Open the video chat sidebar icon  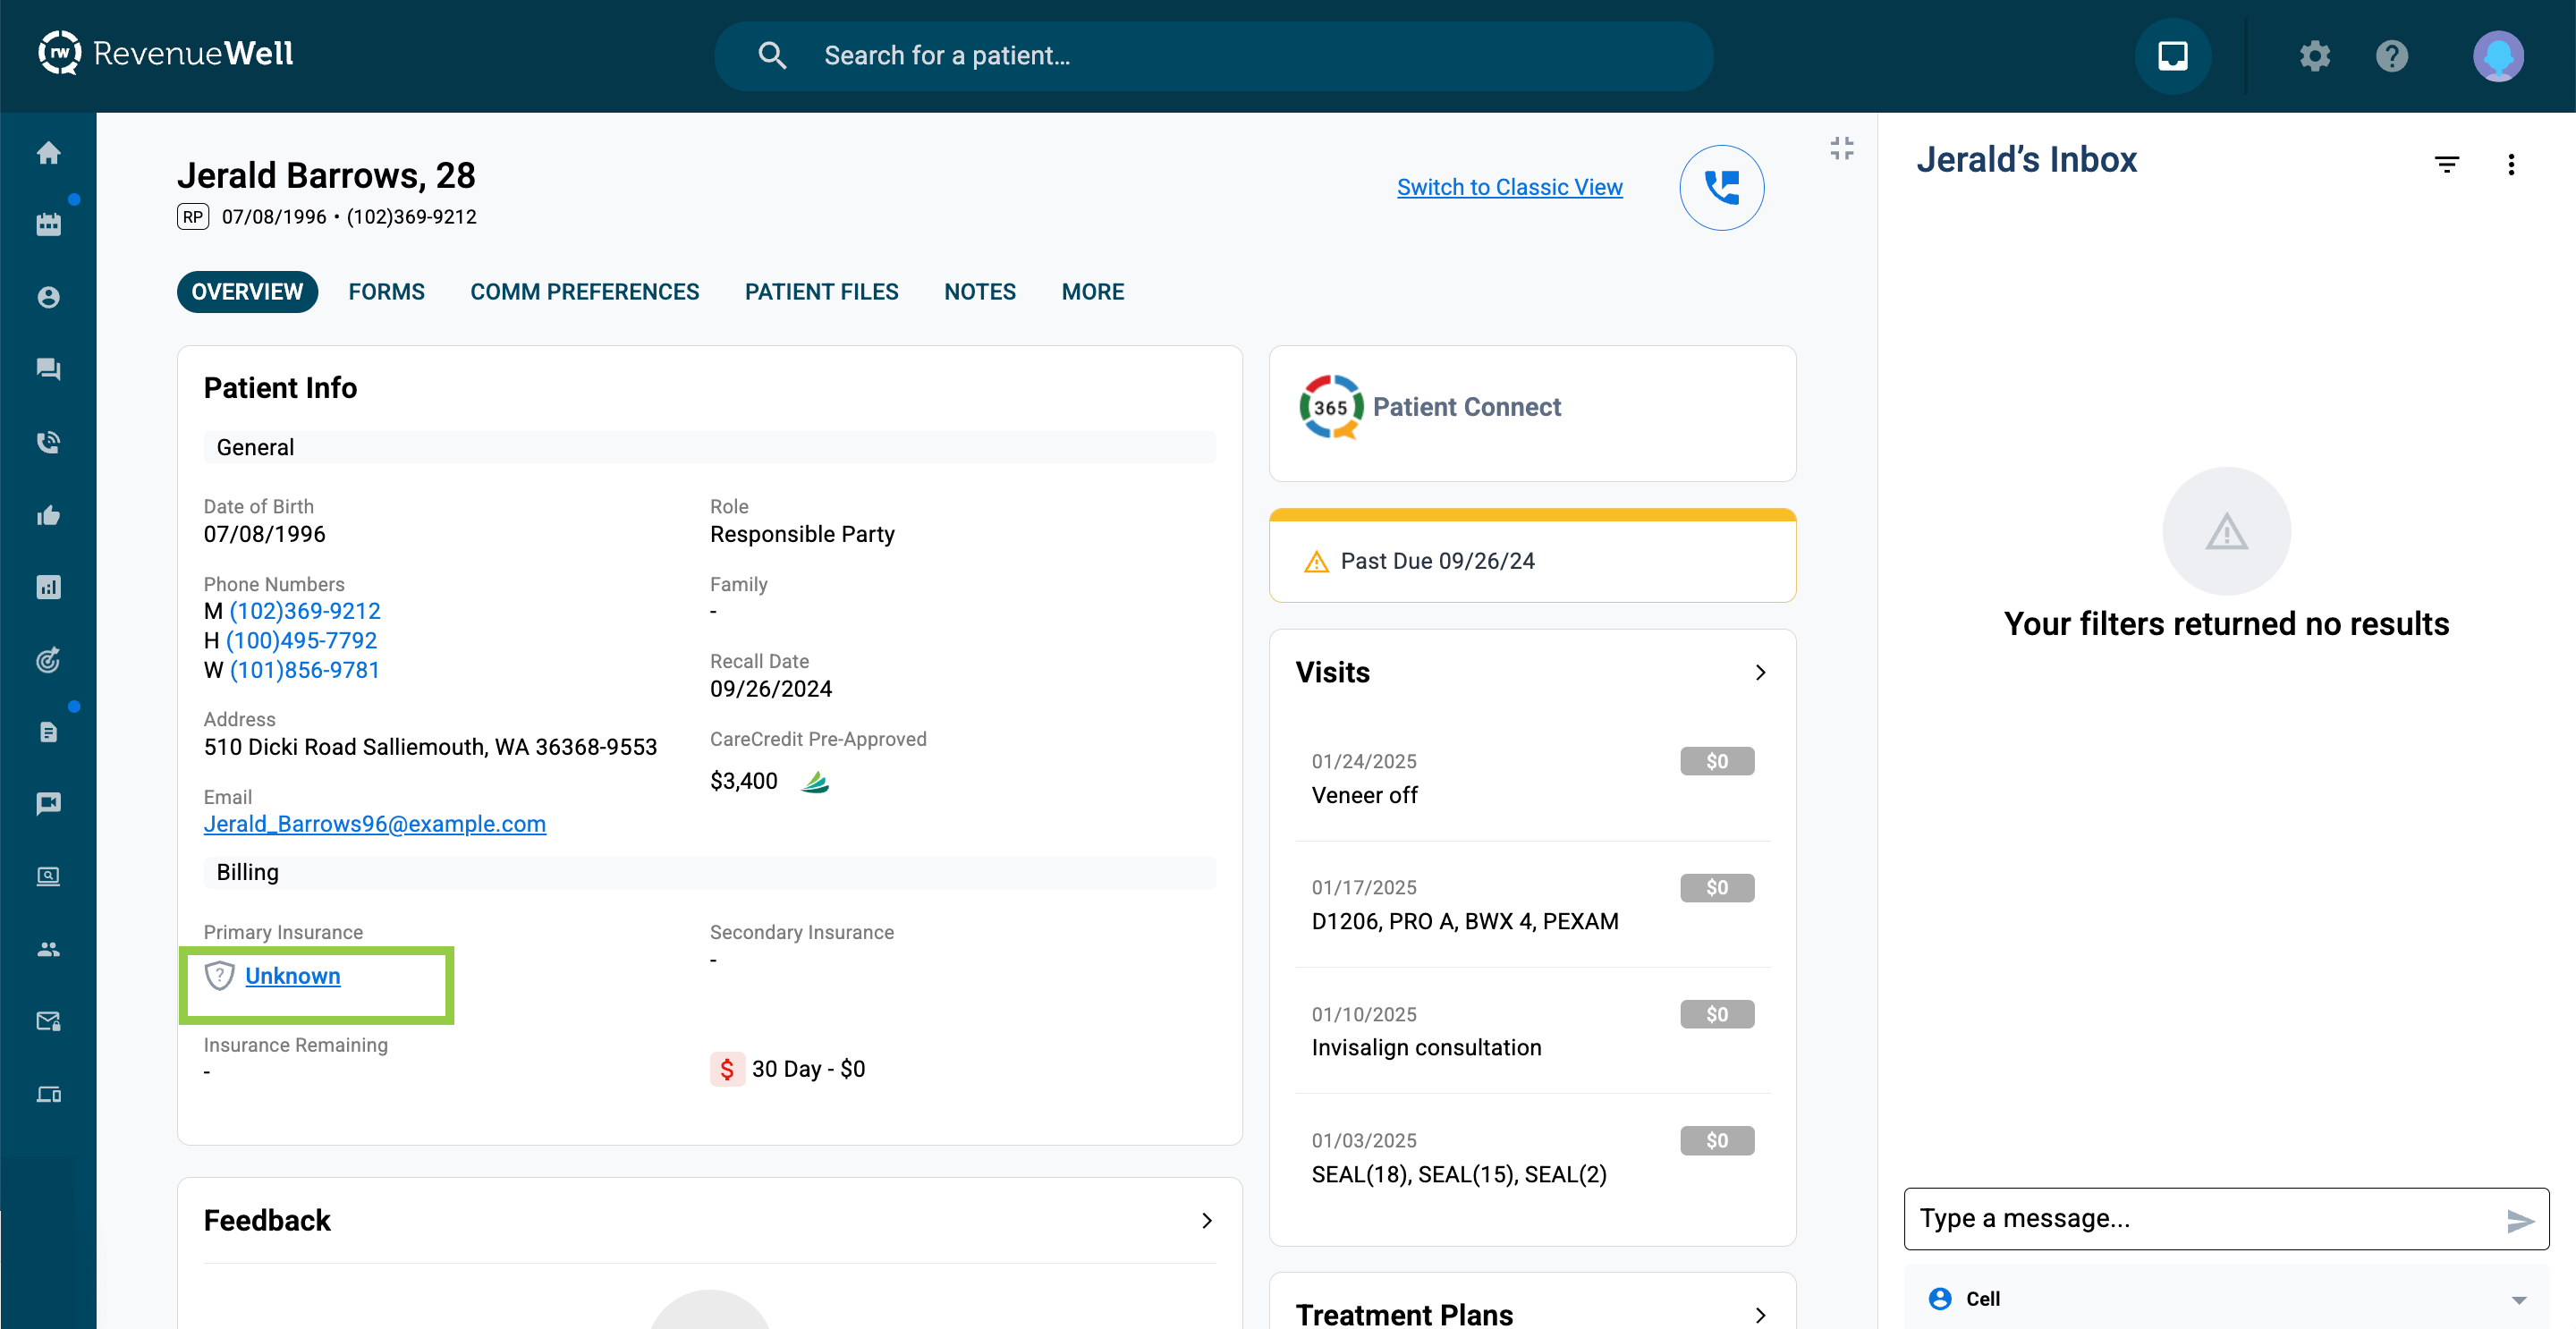[48, 804]
